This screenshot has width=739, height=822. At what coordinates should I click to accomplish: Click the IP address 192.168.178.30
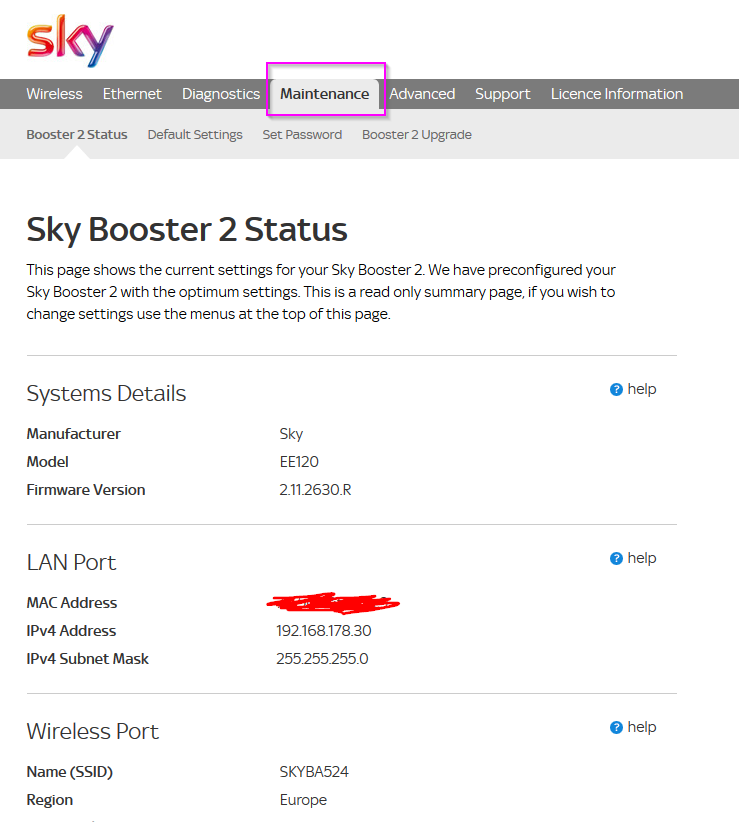(x=324, y=631)
